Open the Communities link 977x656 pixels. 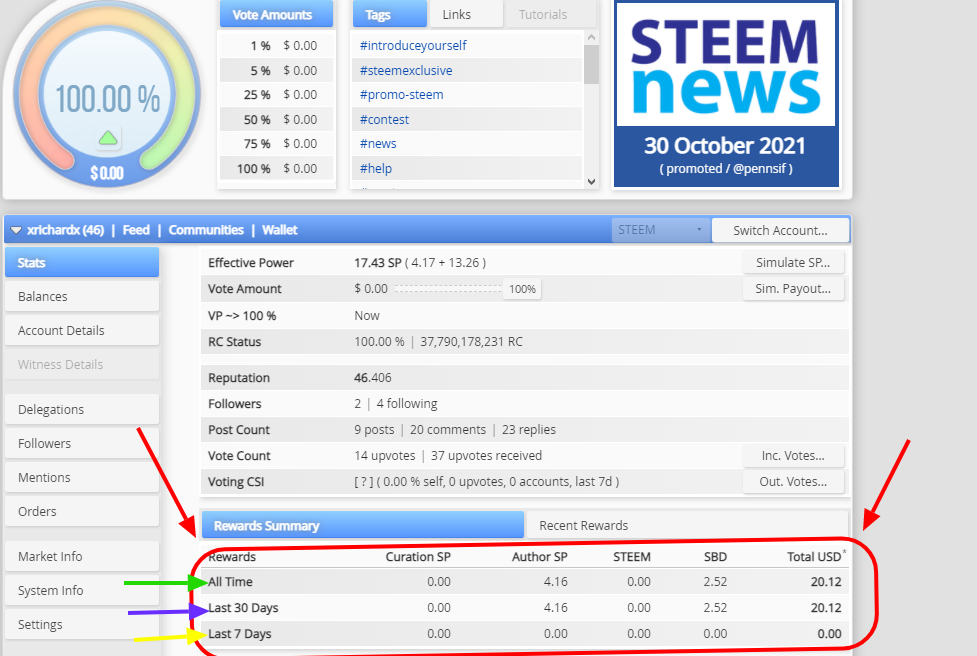pos(206,230)
